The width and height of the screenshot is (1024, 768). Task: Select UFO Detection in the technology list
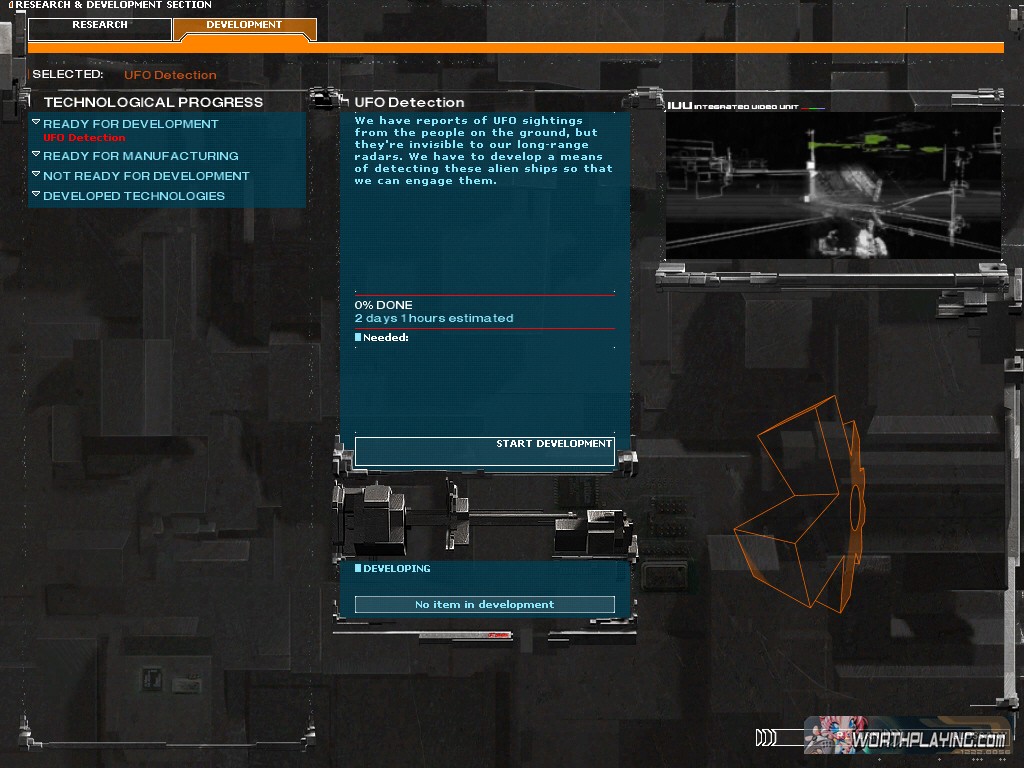coord(84,138)
